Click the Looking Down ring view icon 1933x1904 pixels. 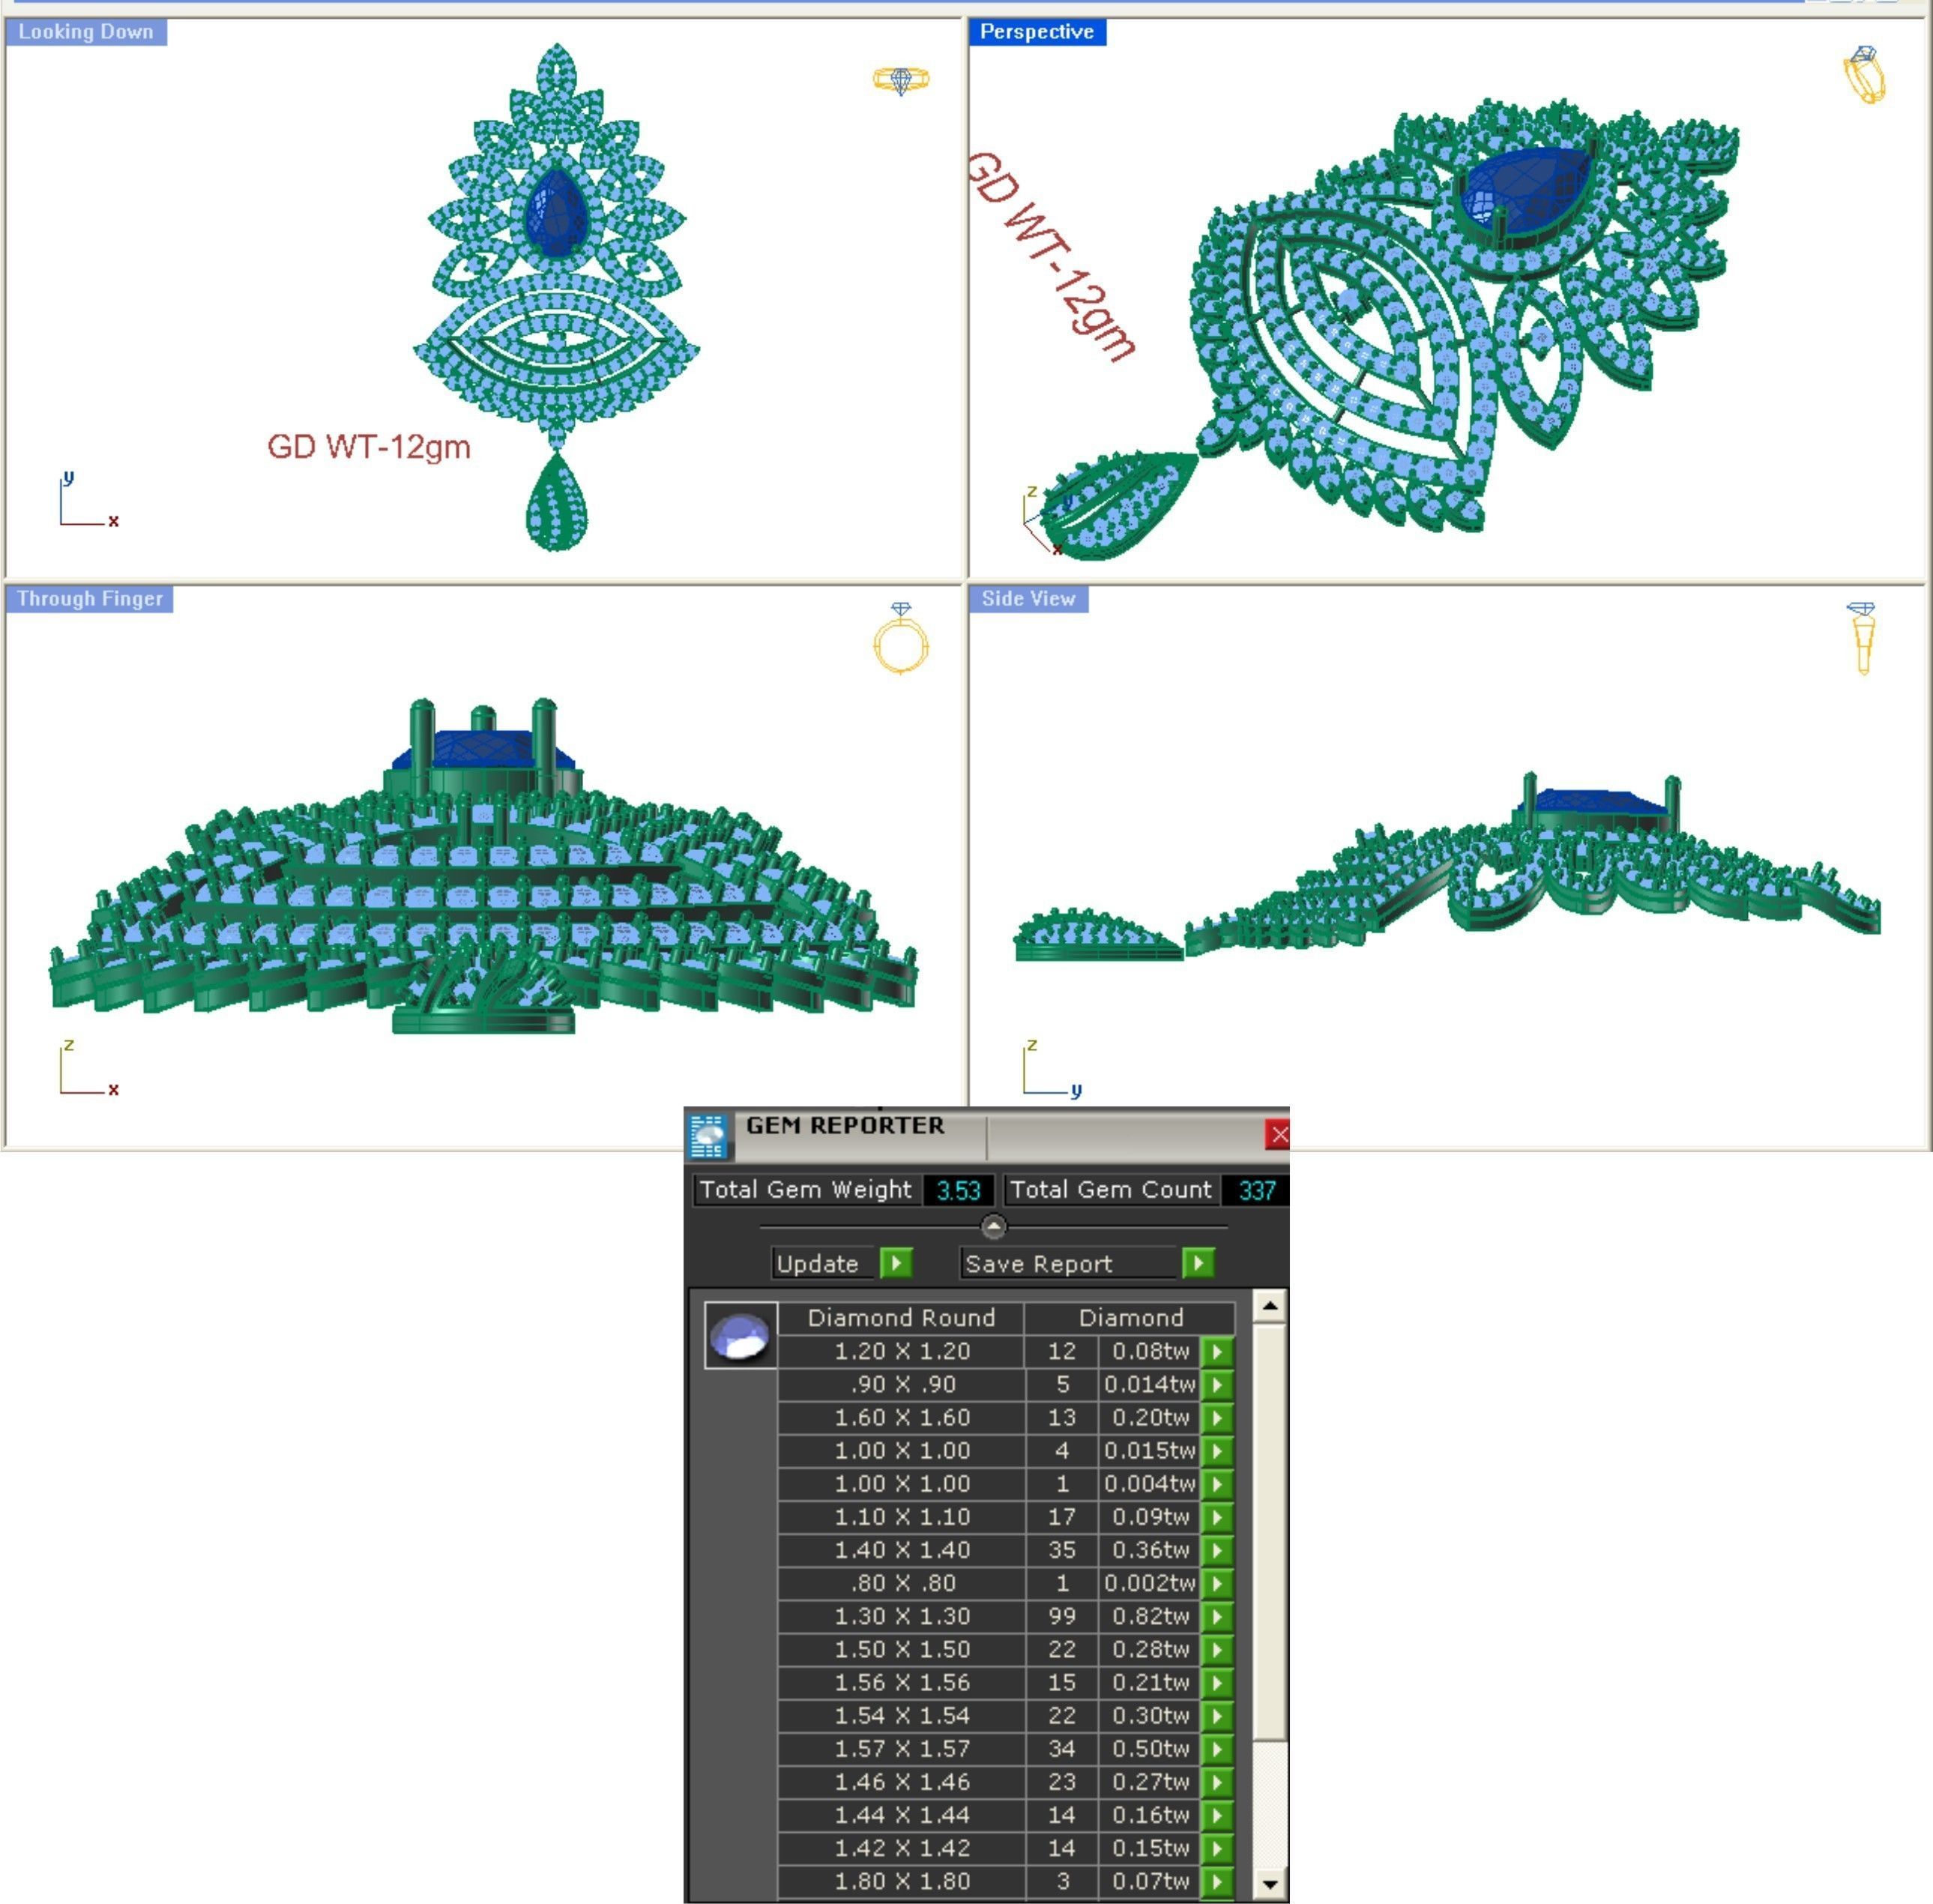(x=900, y=79)
